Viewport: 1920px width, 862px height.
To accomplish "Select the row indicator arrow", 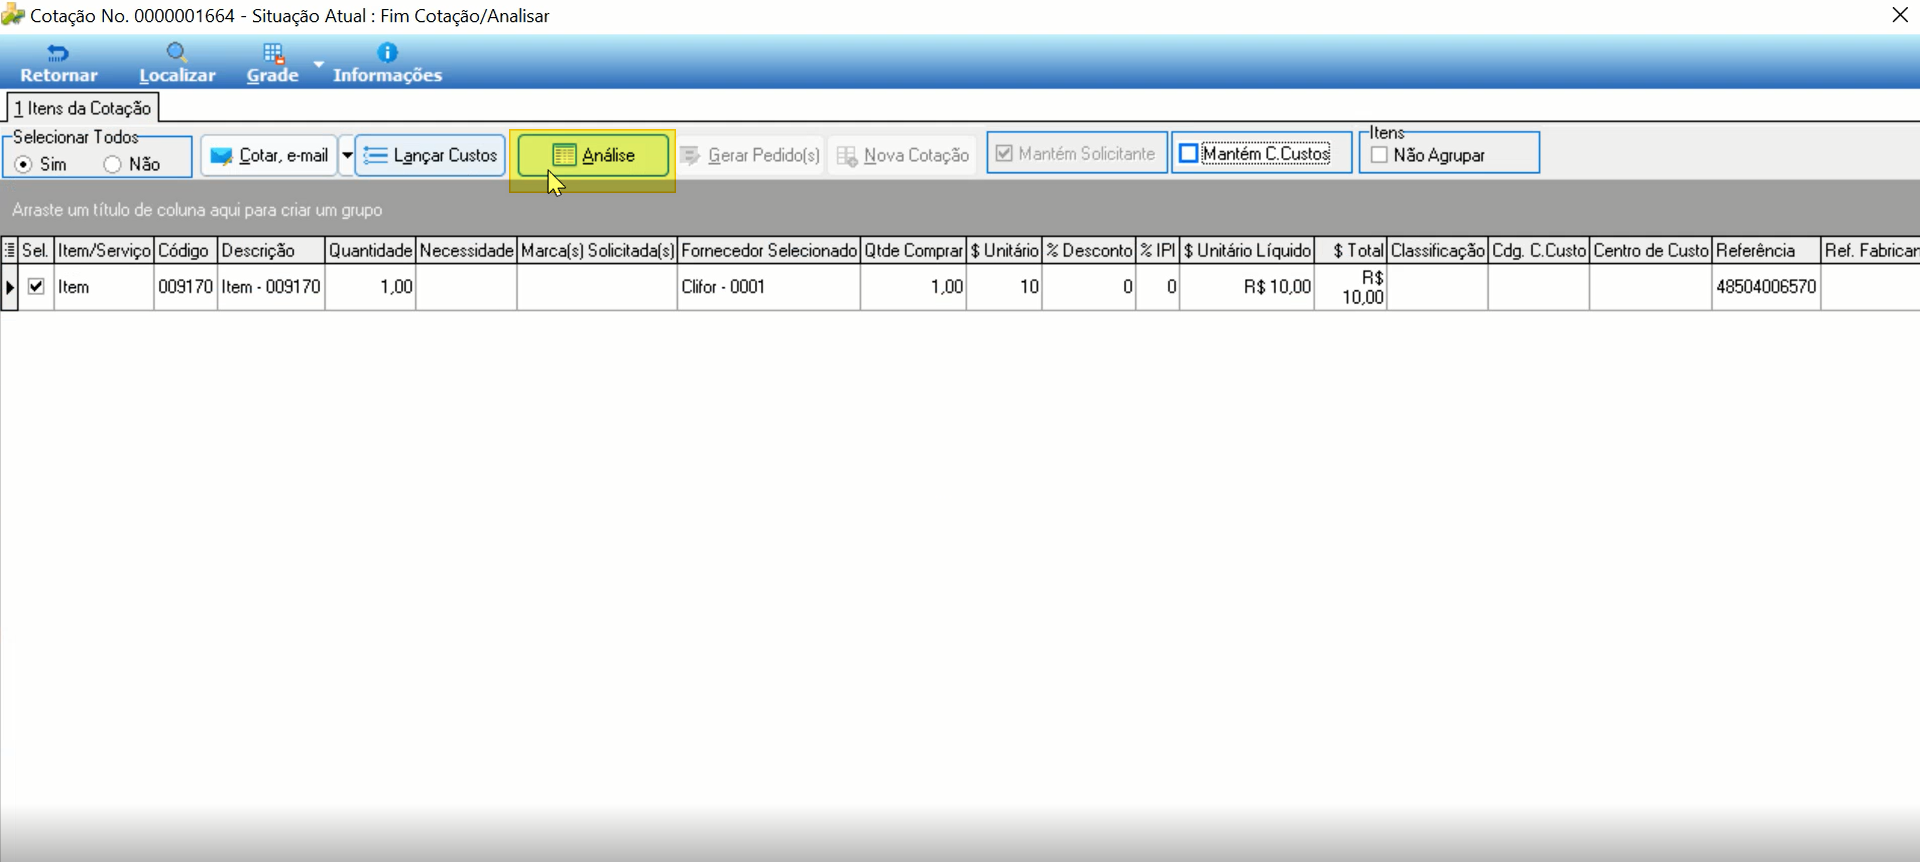I will pos(9,287).
